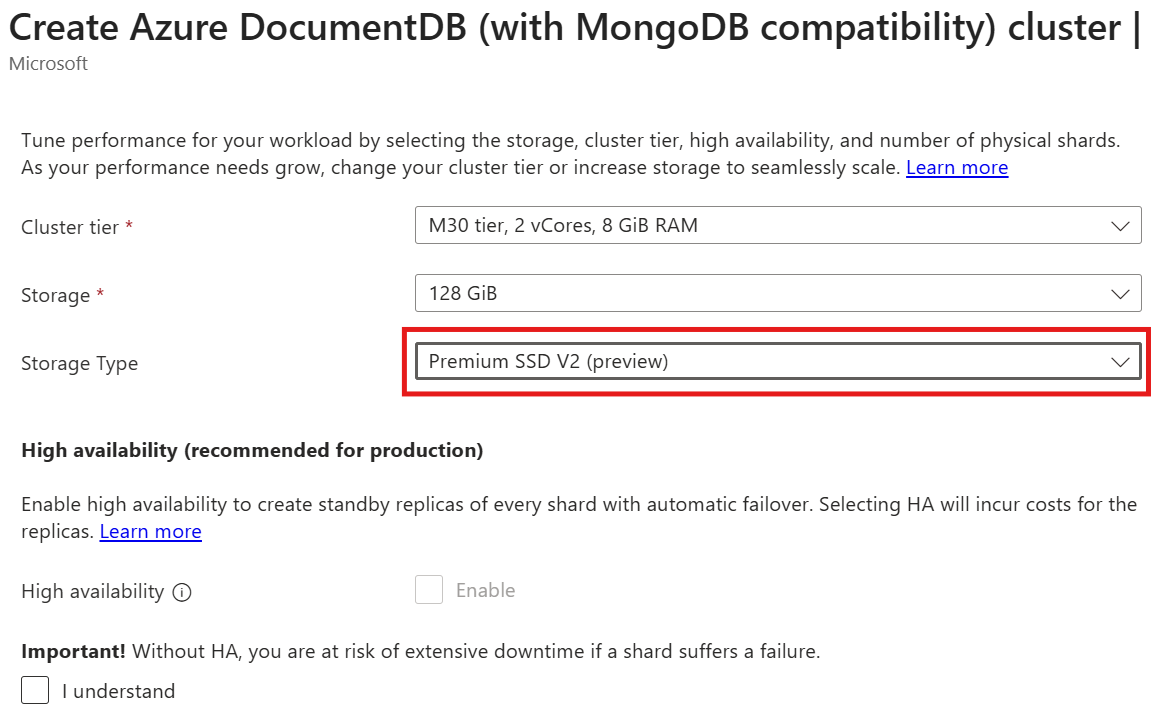Expand the Storage size dropdown
The width and height of the screenshot is (1152, 727).
click(x=780, y=293)
